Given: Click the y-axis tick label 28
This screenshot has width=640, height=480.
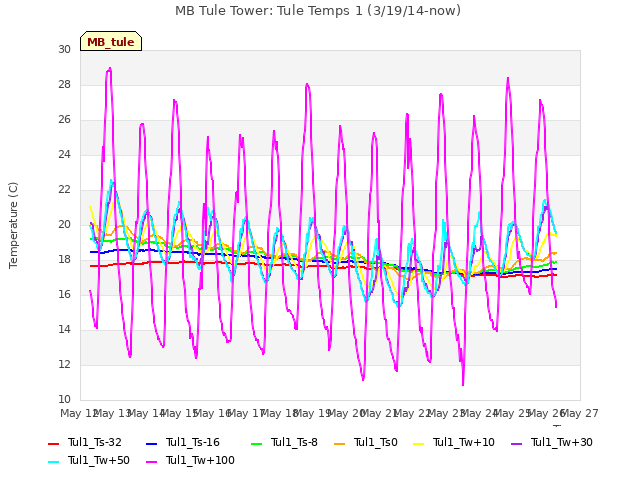Looking at the screenshot, I should pos(64,84).
